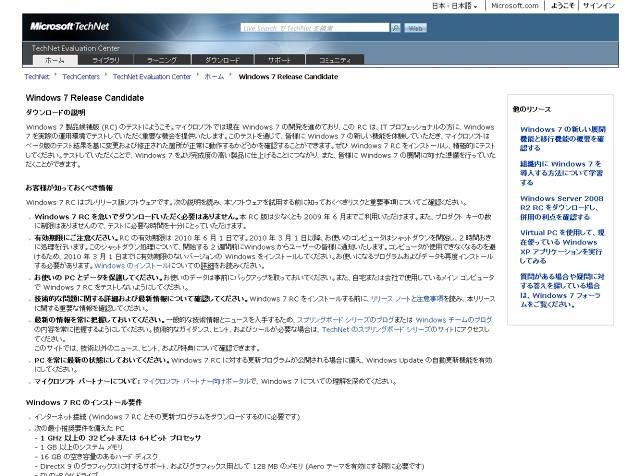
Task: Click the TechCenters breadcrumb link
Action: (x=81, y=77)
